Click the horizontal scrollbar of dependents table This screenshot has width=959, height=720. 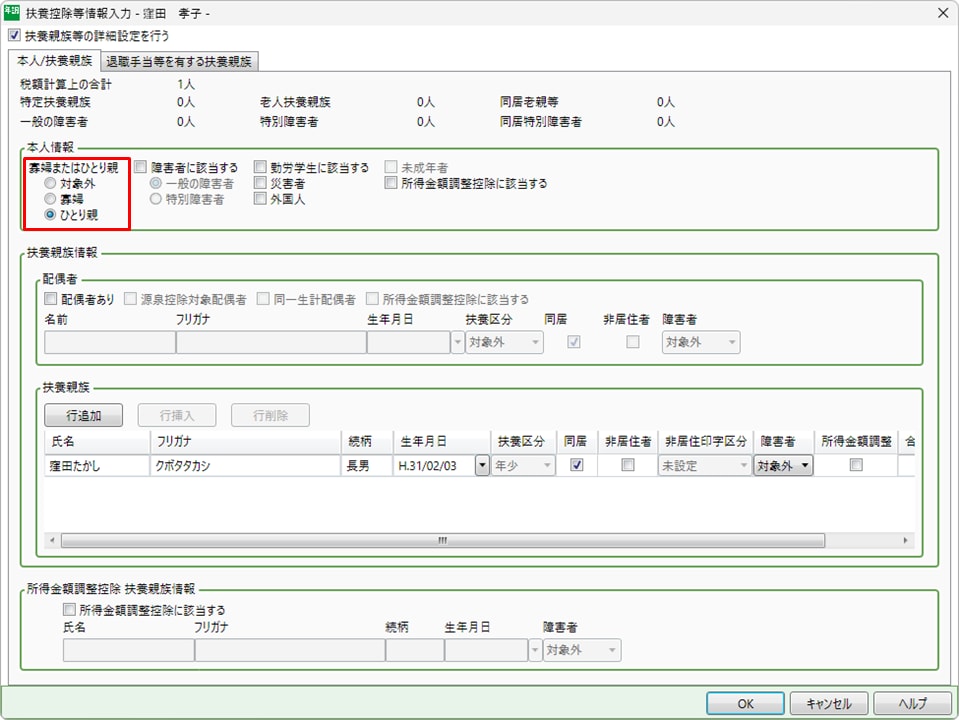pyautogui.click(x=440, y=540)
